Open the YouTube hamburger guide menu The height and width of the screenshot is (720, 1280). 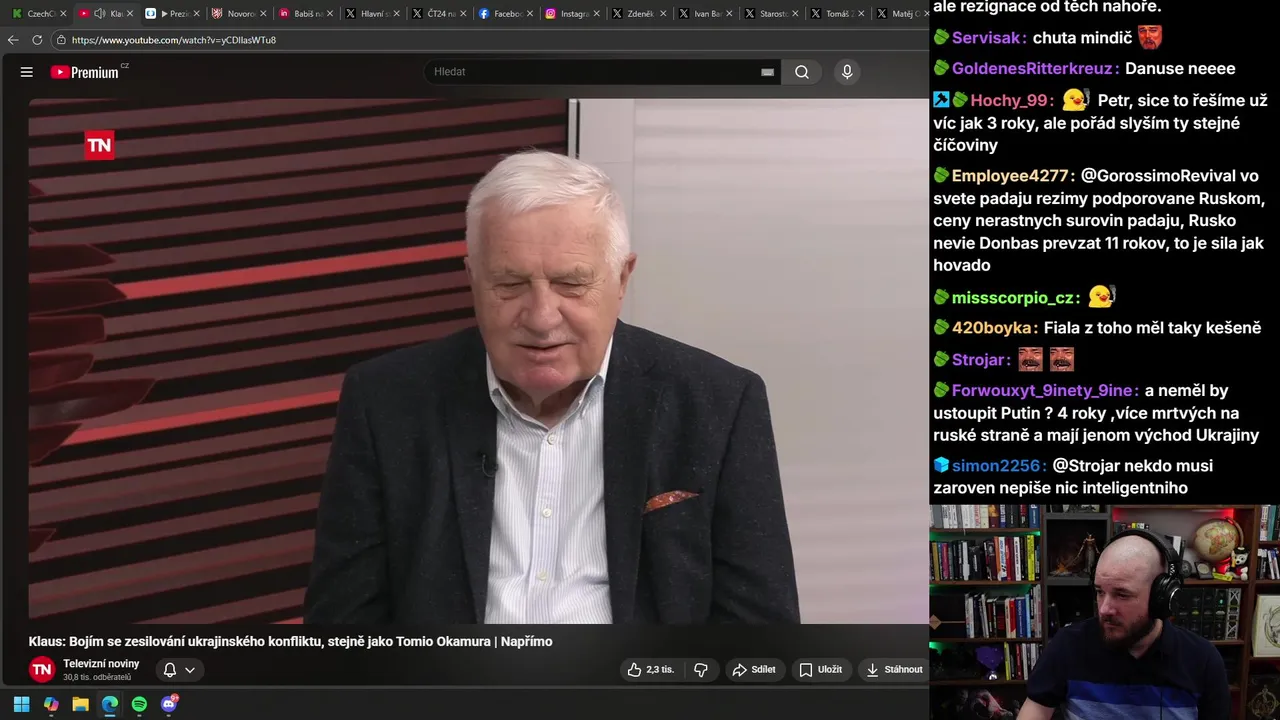pos(27,72)
